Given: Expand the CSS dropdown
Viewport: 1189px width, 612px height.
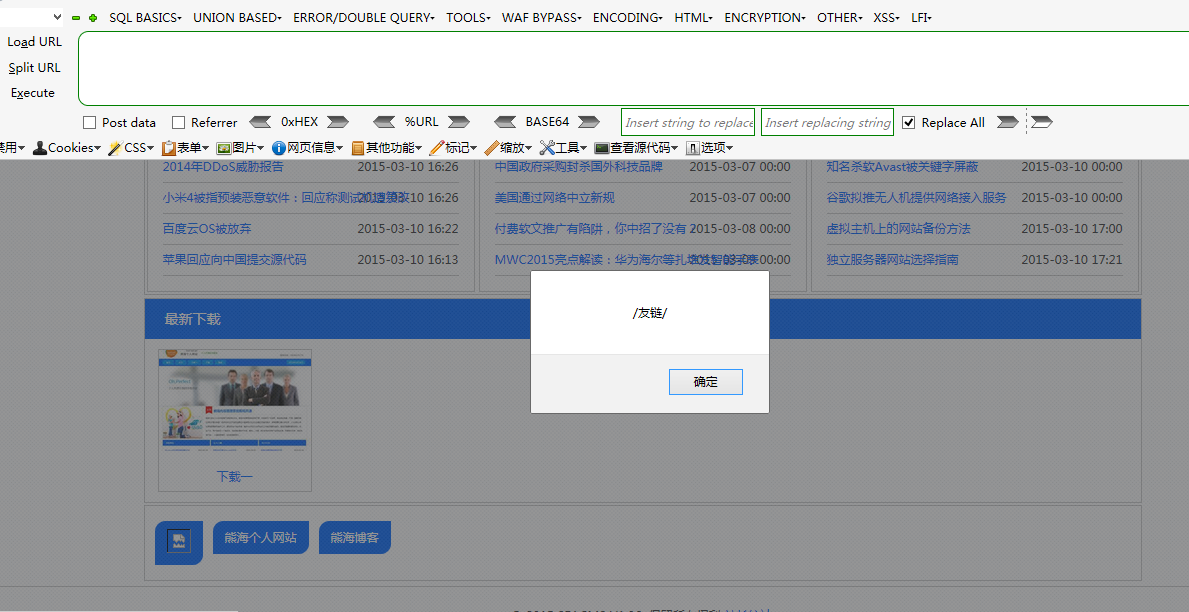Looking at the screenshot, I should tap(150, 149).
